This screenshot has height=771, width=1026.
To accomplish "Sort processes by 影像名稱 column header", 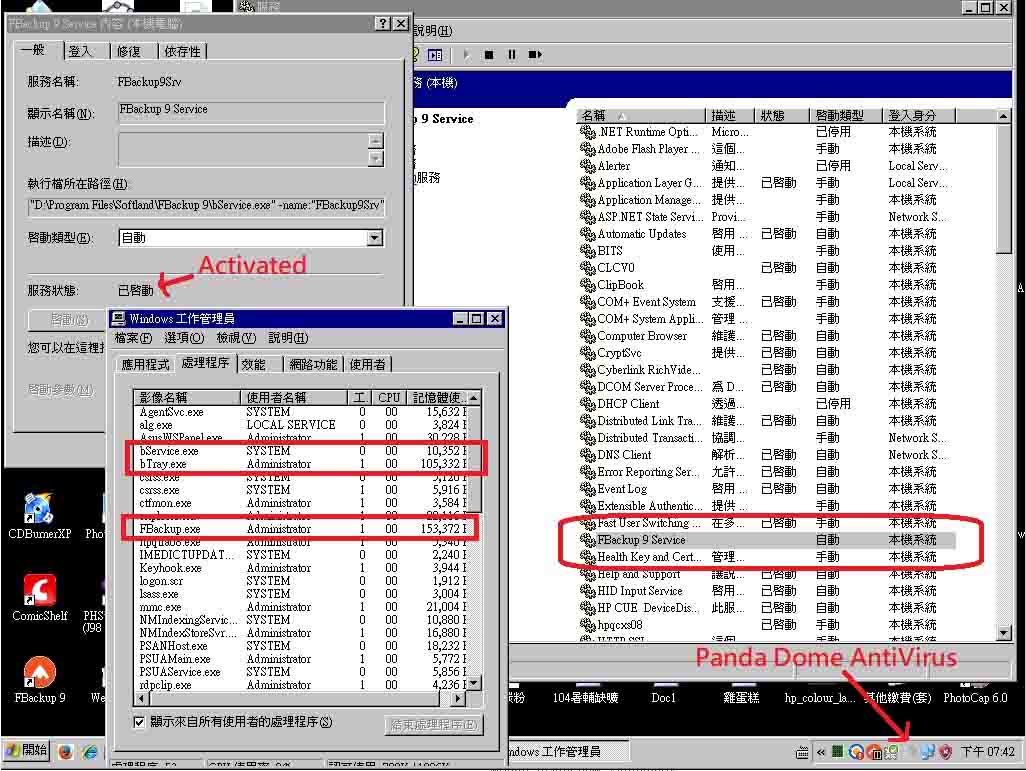I will point(186,397).
